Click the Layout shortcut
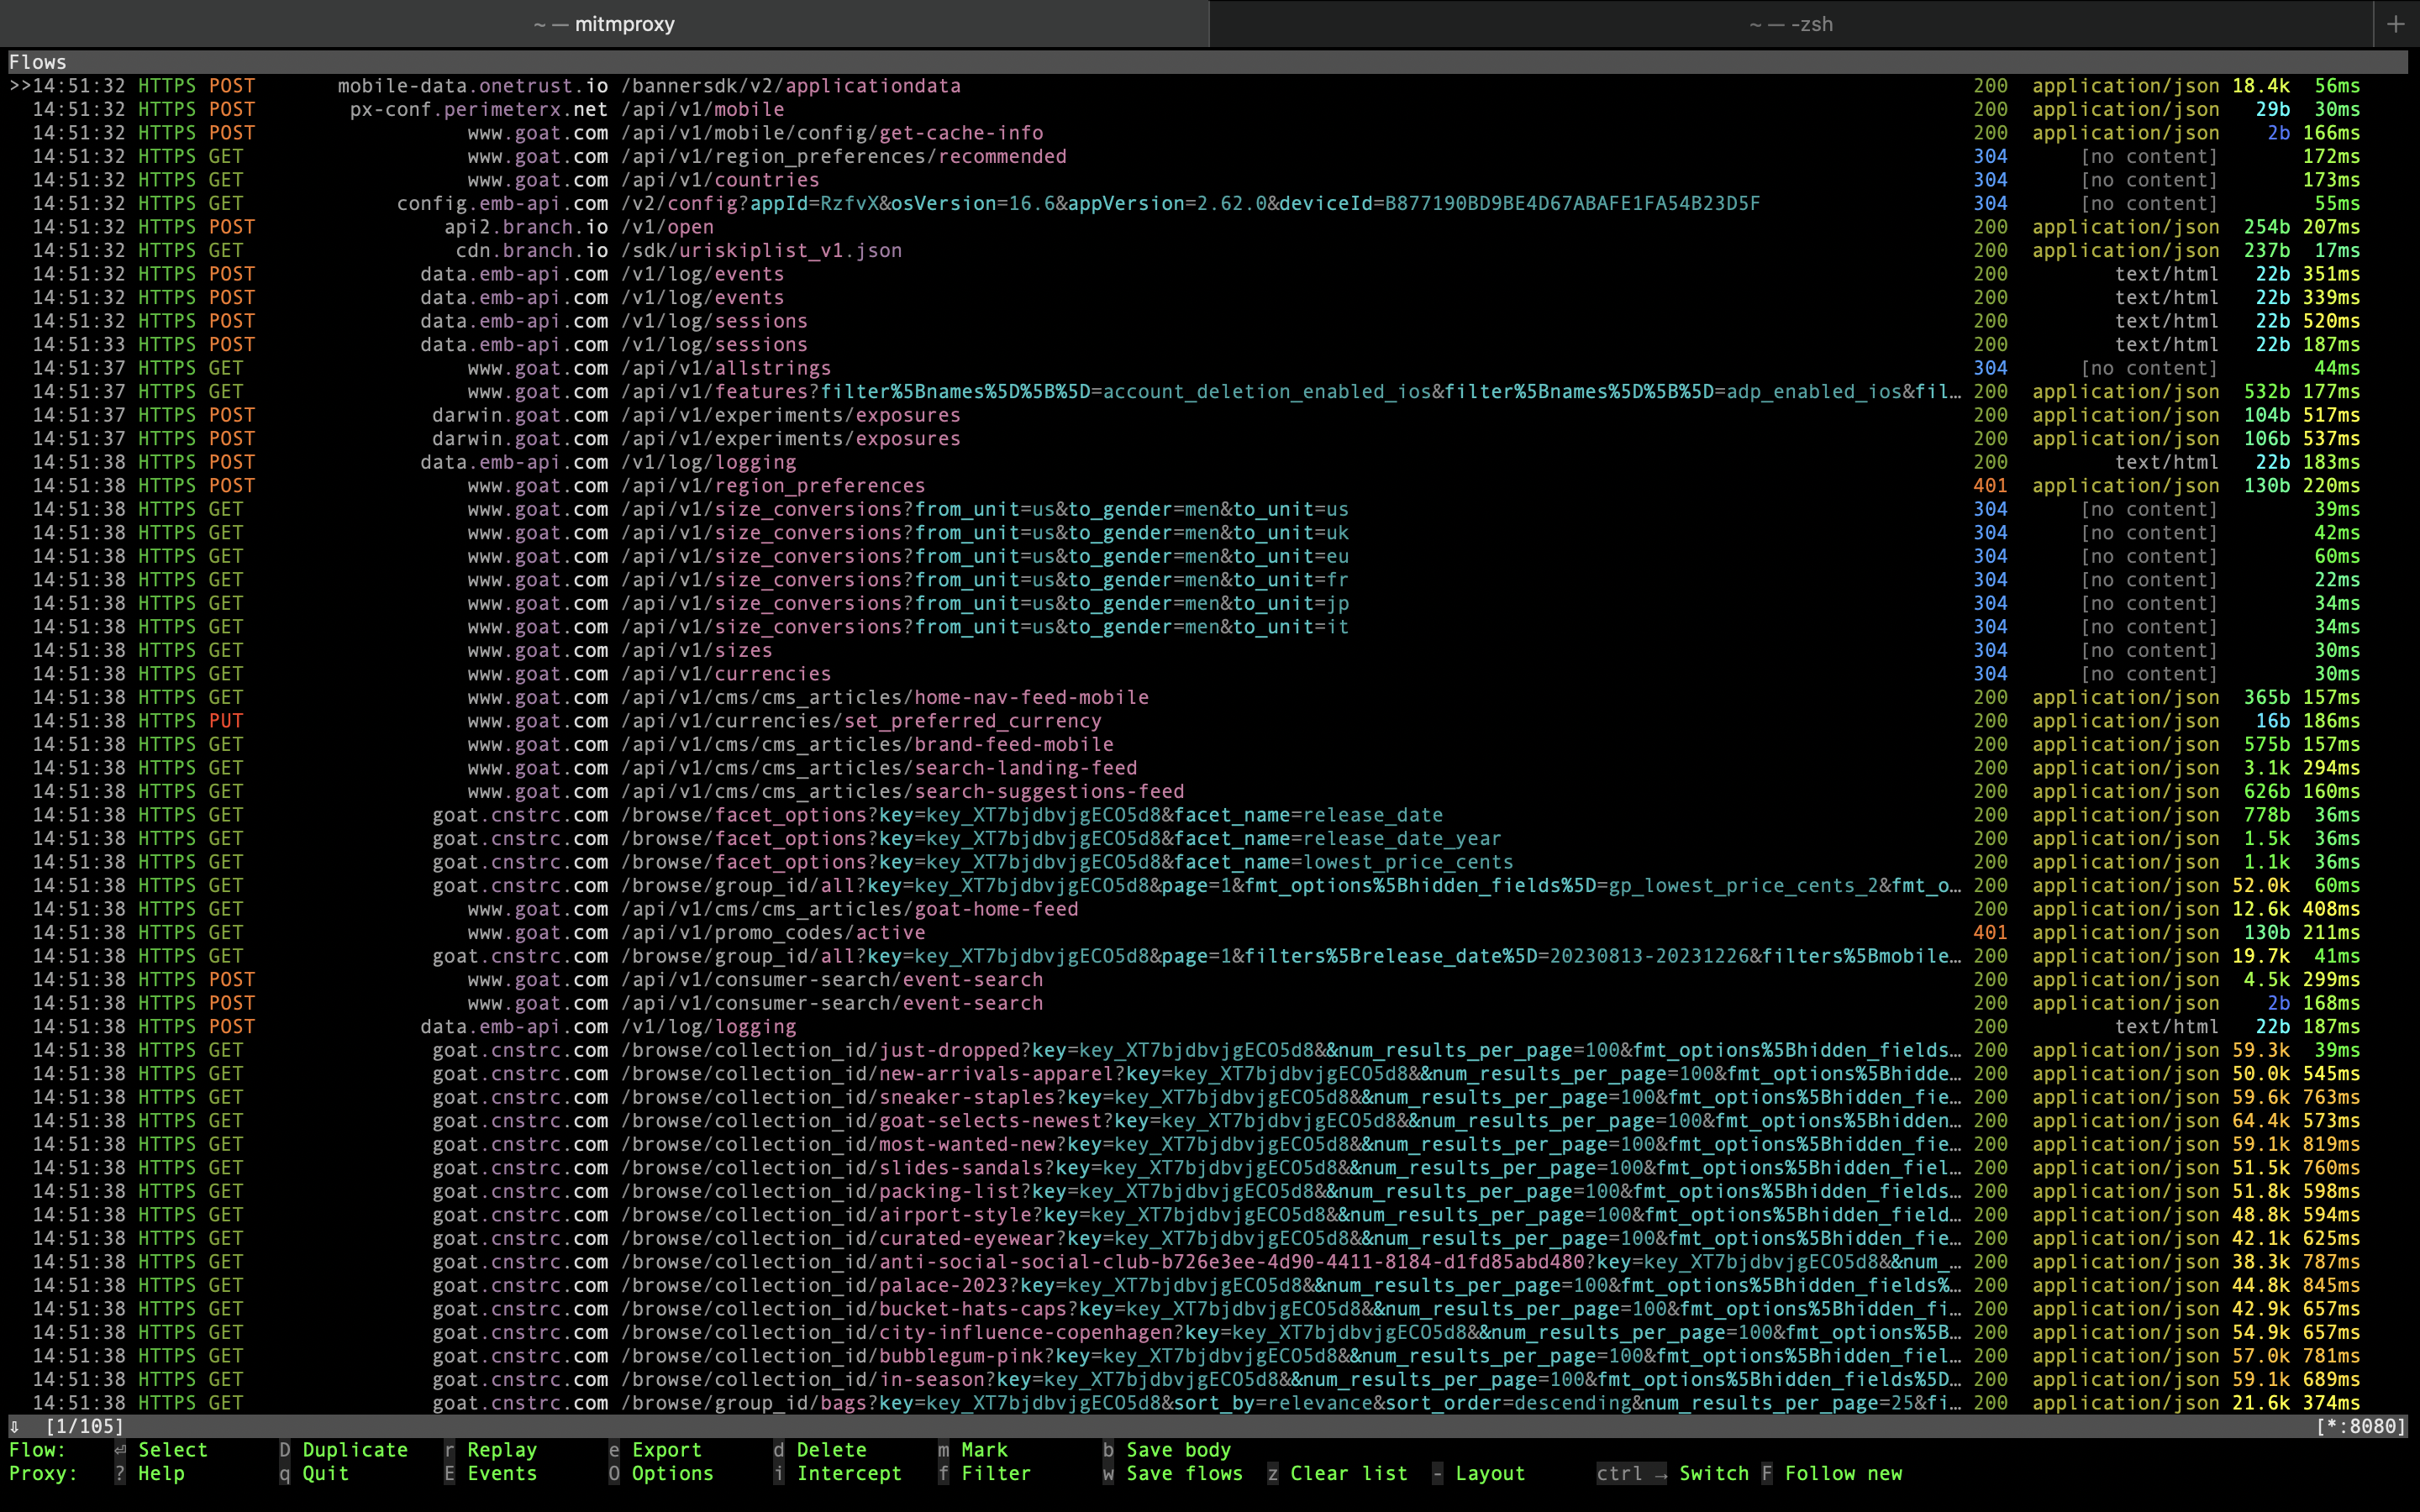2420x1512 pixels. (x=1478, y=1473)
